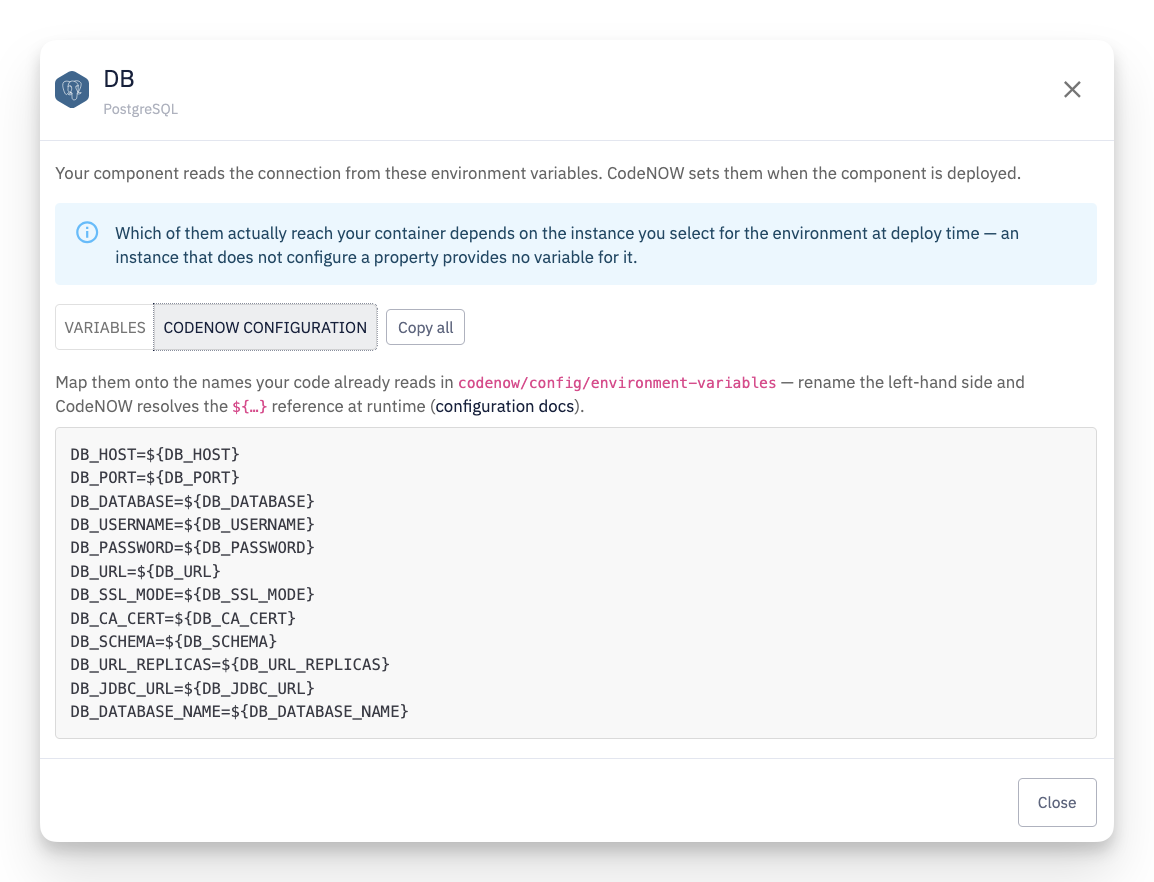Image resolution: width=1154 pixels, height=882 pixels.
Task: Click the DB_SCHEMA=${DB_SCHEMA} line
Action: coord(174,641)
